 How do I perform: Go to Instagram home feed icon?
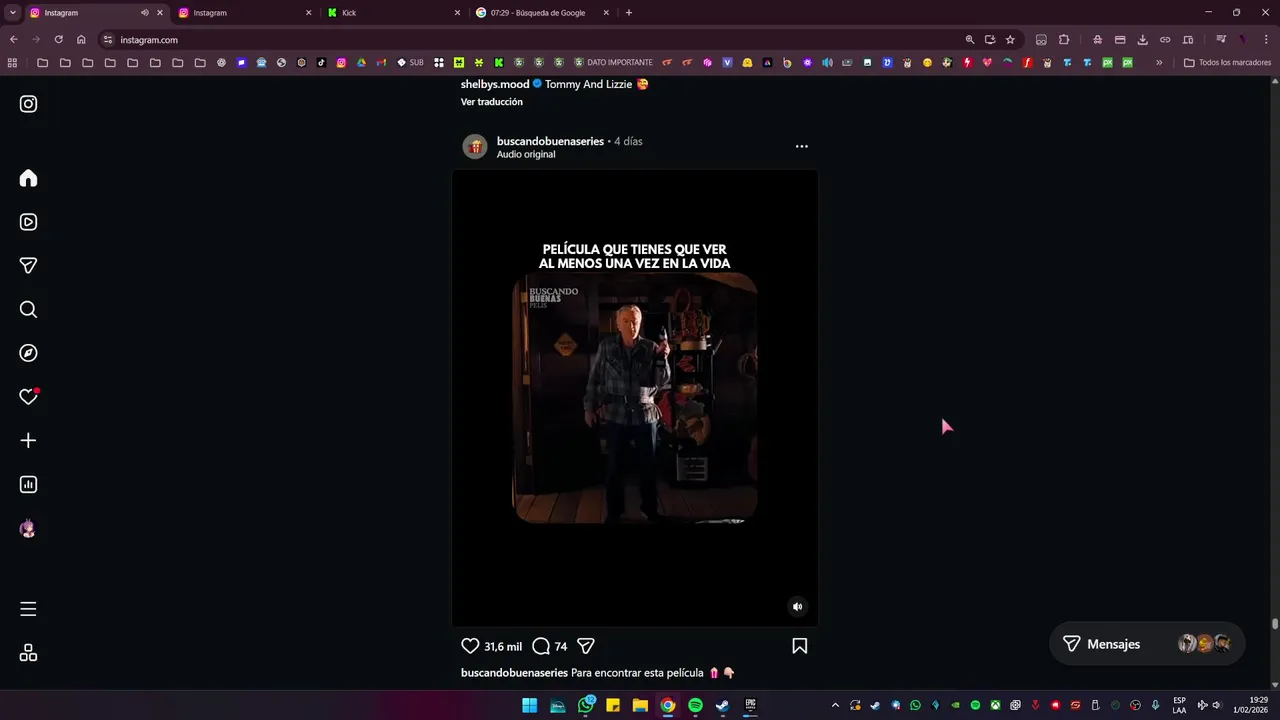click(28, 178)
